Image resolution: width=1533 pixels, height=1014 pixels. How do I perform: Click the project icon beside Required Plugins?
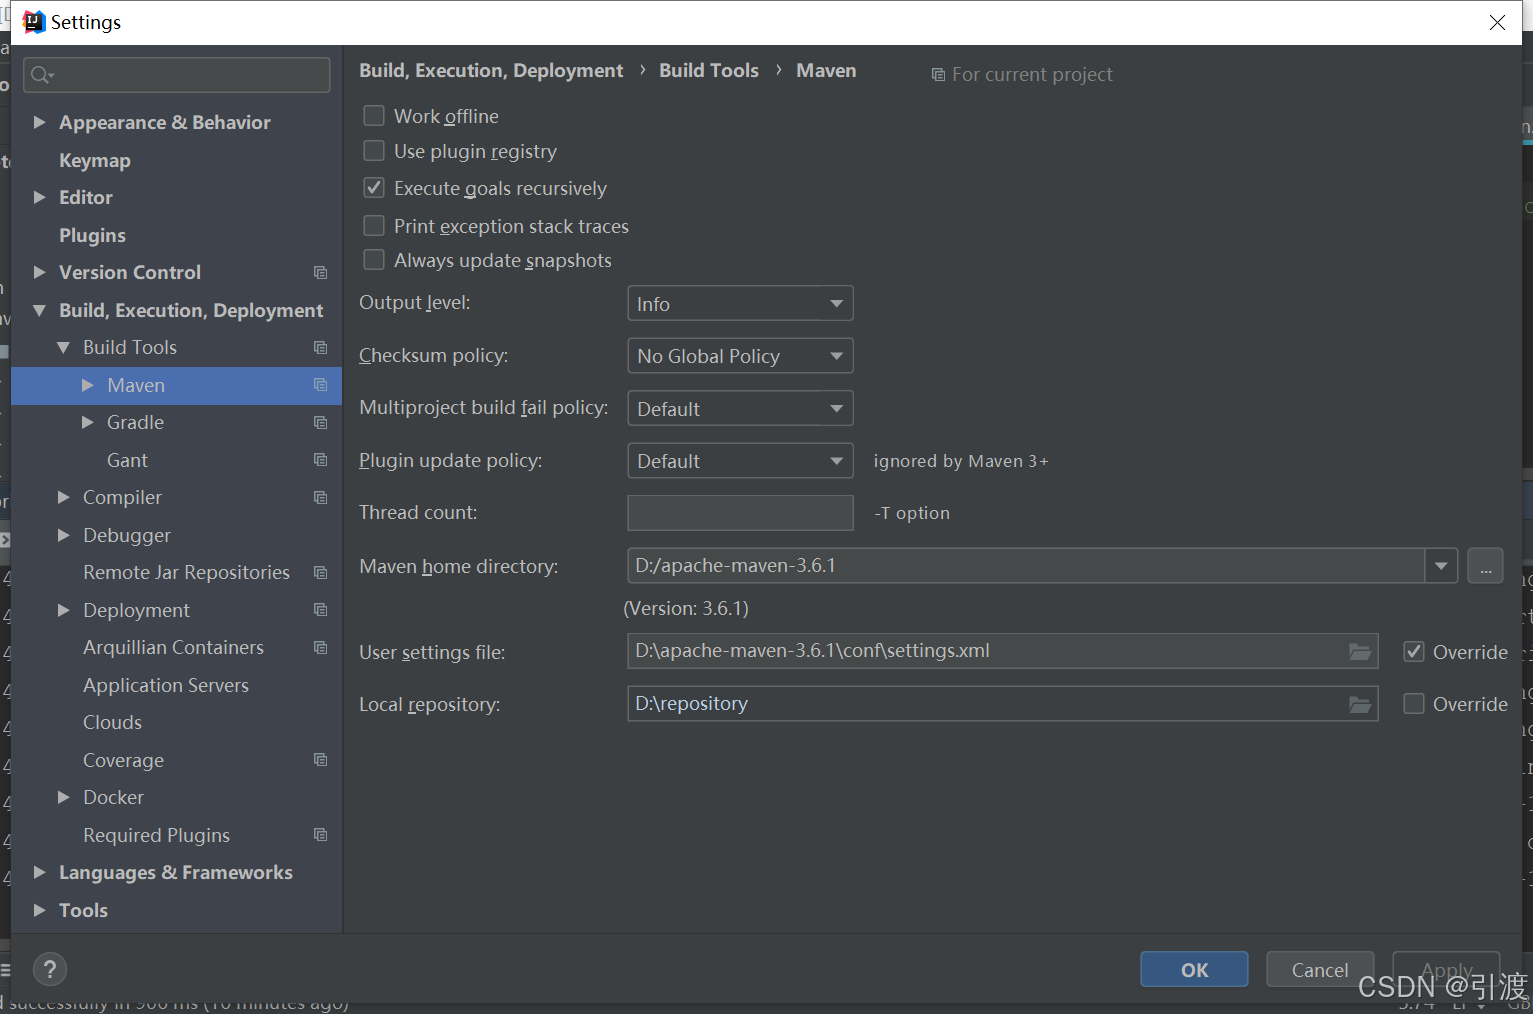tap(320, 835)
